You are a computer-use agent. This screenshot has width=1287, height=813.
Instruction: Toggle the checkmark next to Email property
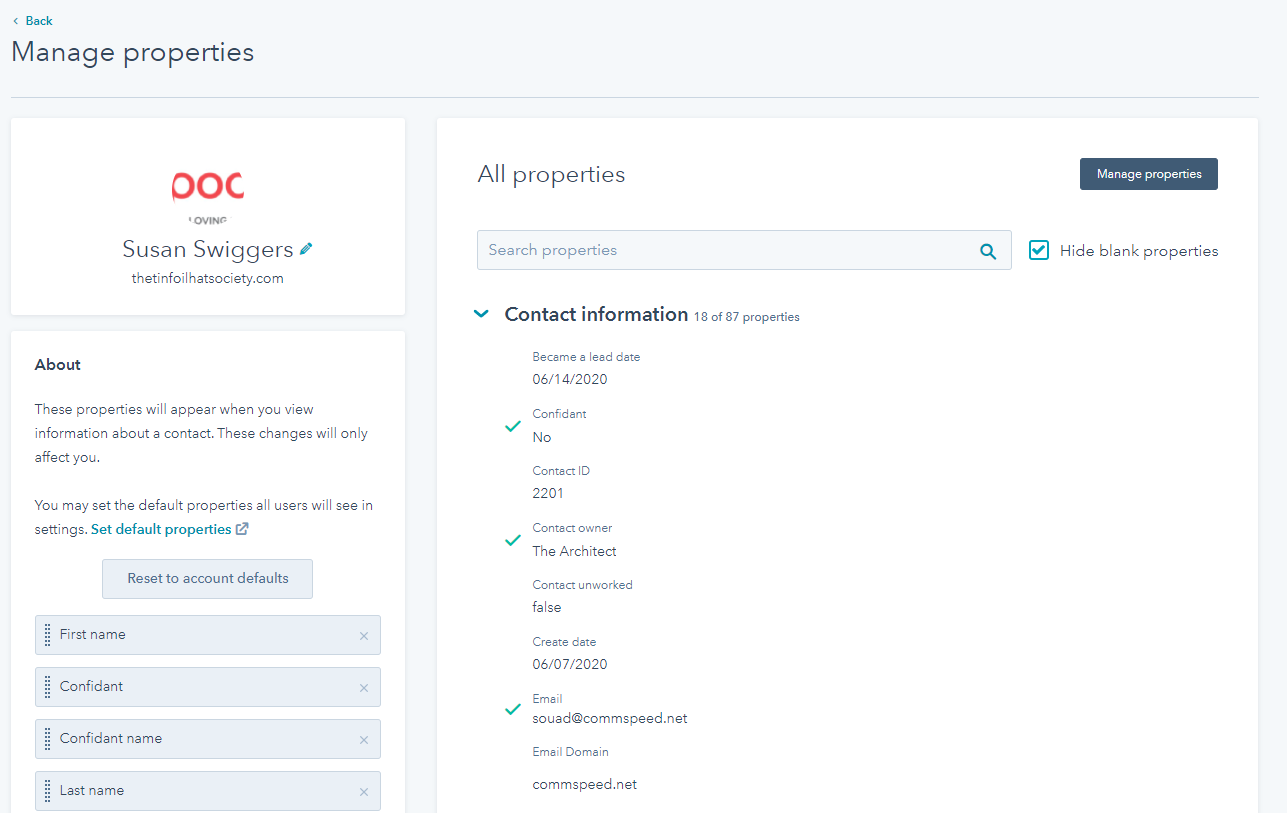pos(513,709)
